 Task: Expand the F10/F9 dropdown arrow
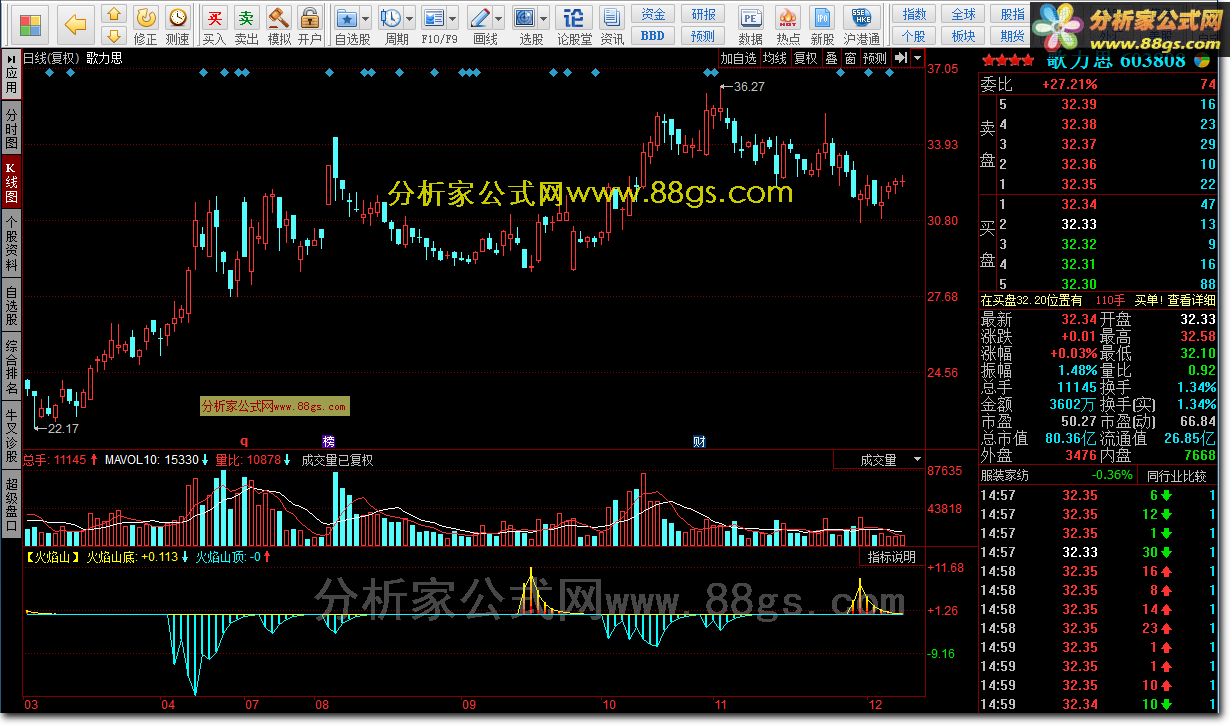pos(452,19)
